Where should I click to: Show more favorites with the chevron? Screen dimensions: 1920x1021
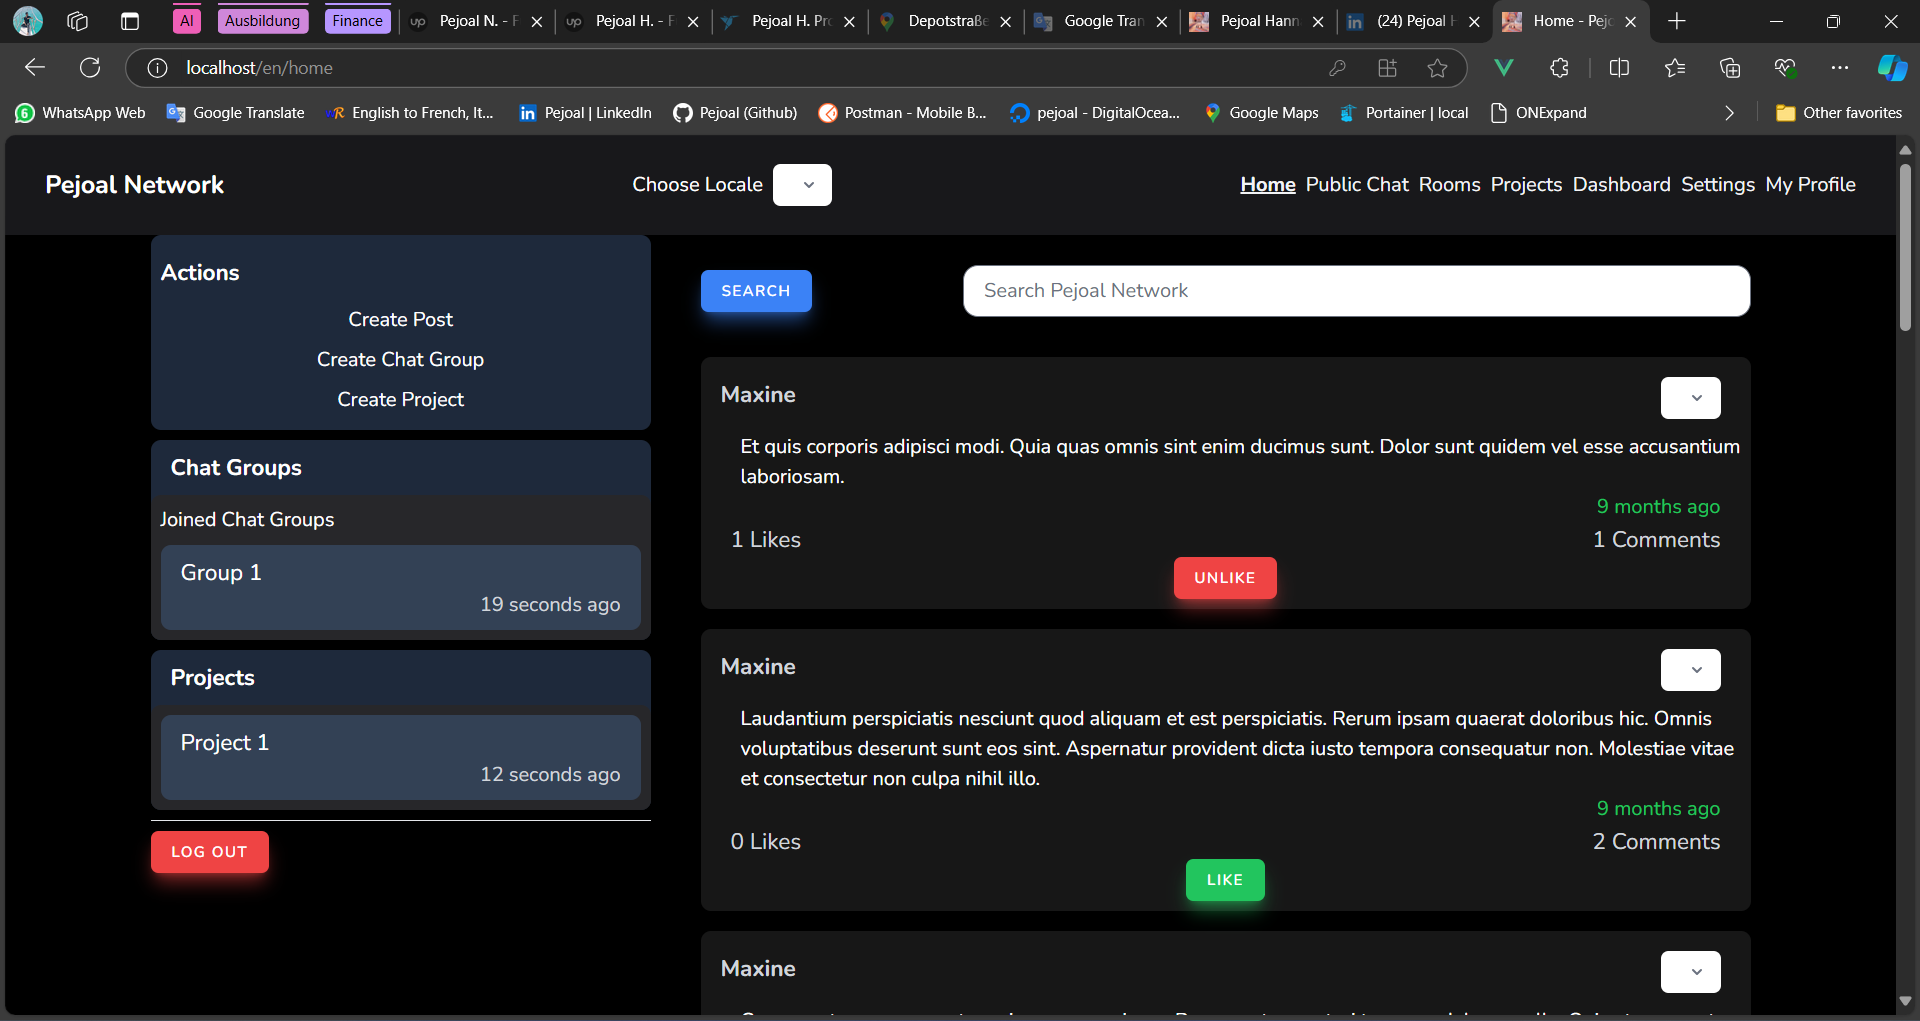(x=1729, y=113)
